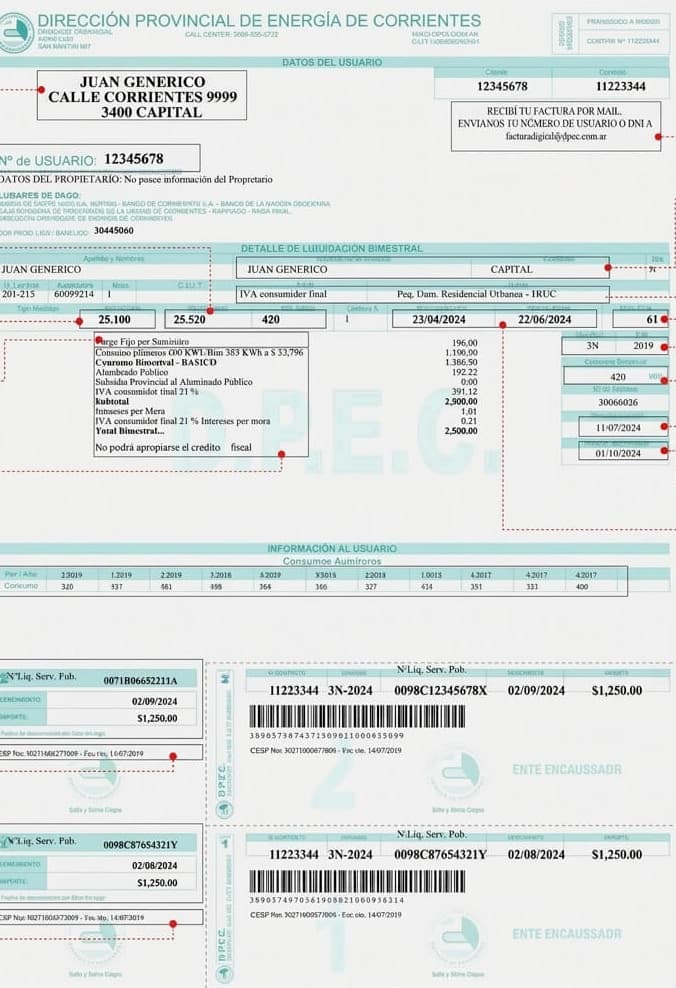
Task: Click date 02/09/2024 in left stub
Action: (x=154, y=701)
